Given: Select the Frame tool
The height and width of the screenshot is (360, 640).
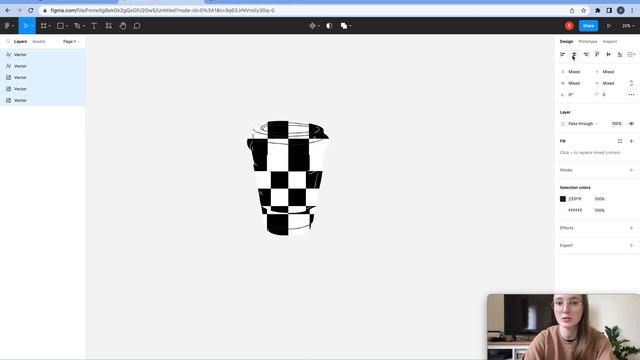Looking at the screenshot, I should click(x=44, y=26).
